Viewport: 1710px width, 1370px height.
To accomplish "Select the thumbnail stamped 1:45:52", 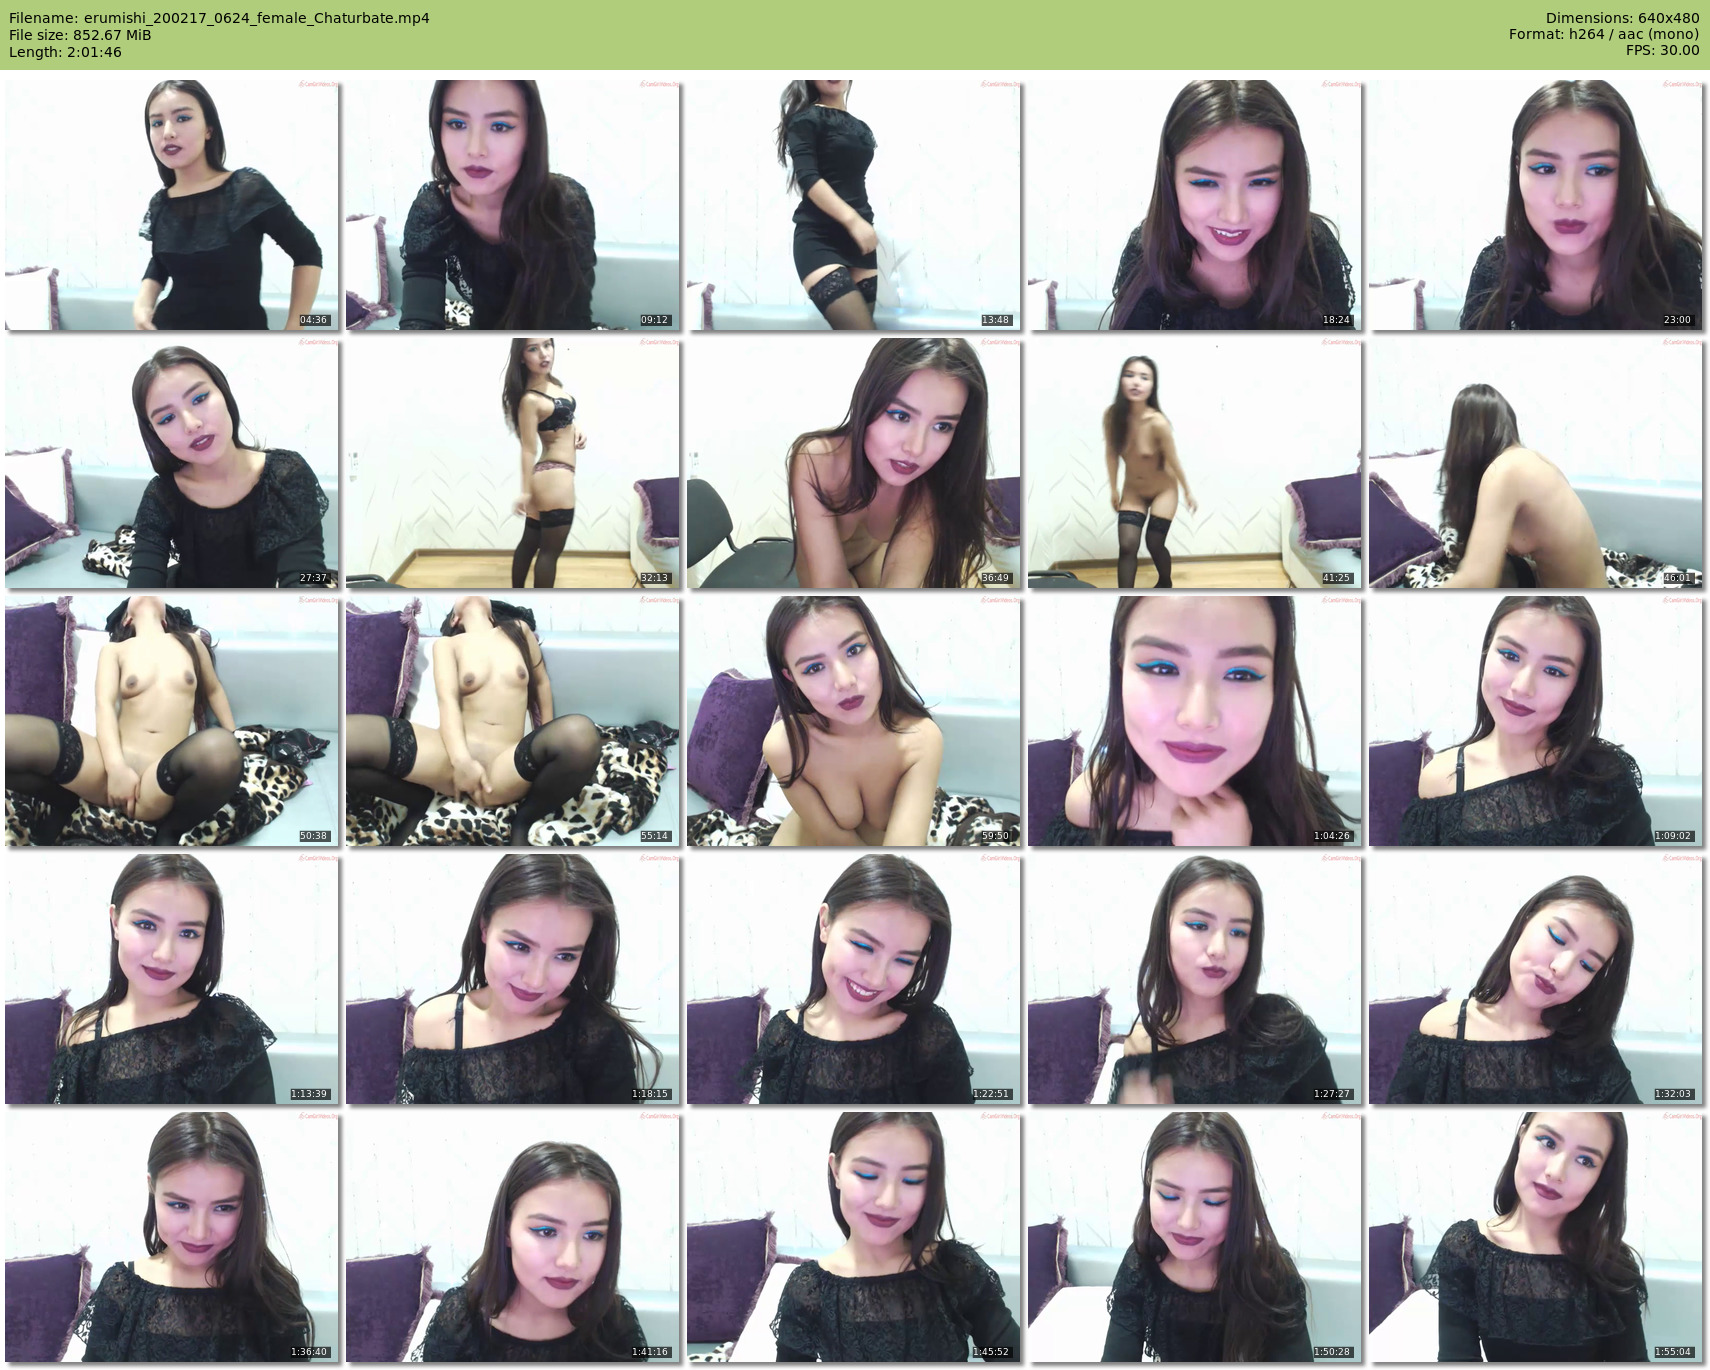I will 854,1237.
